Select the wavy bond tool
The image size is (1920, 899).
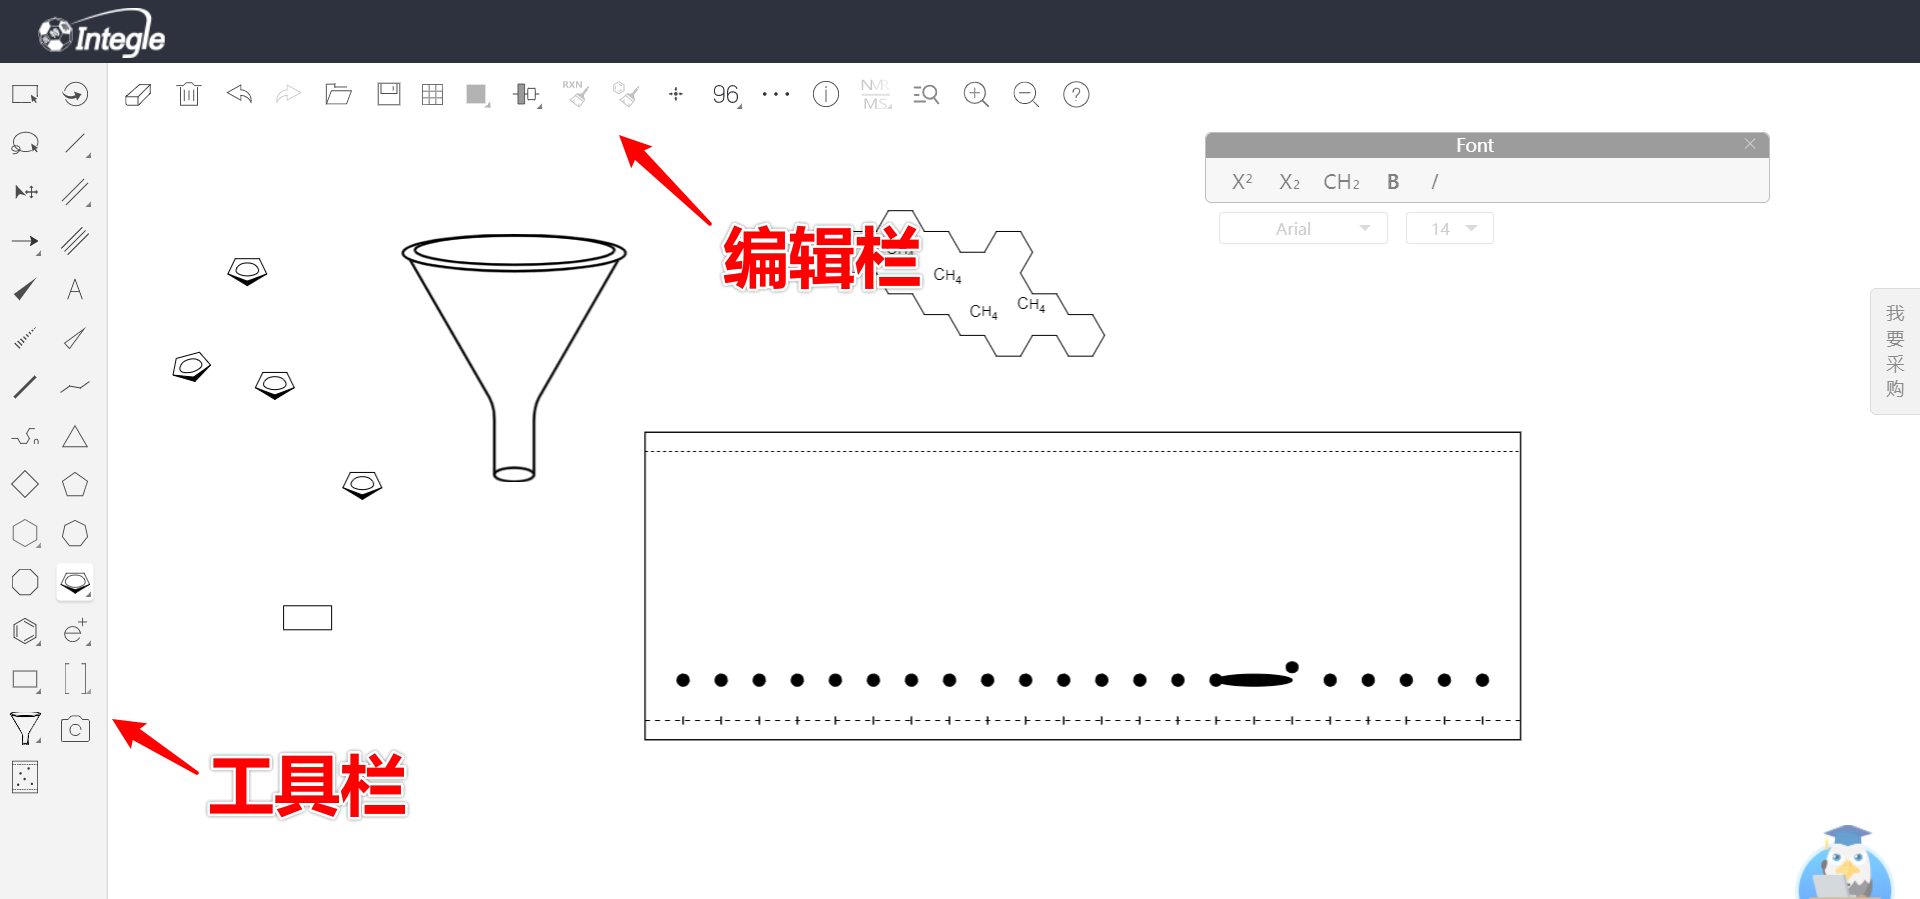[75, 387]
